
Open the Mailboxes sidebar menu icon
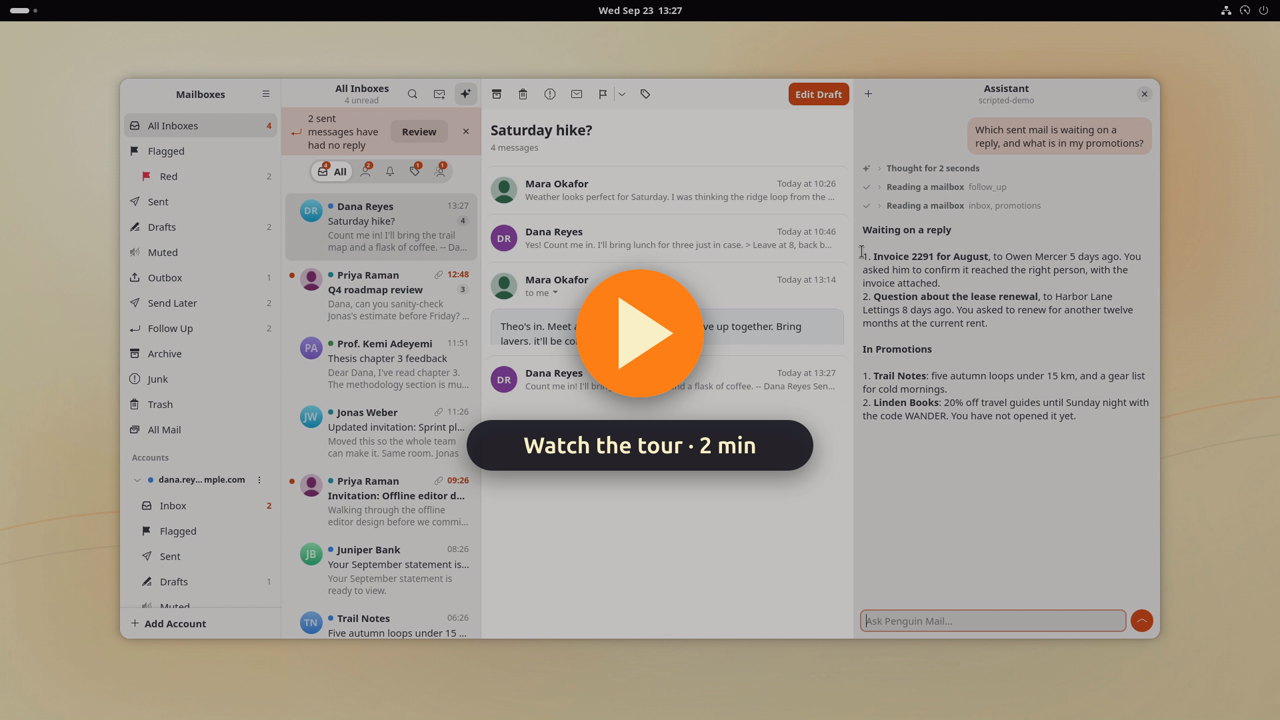(x=266, y=94)
